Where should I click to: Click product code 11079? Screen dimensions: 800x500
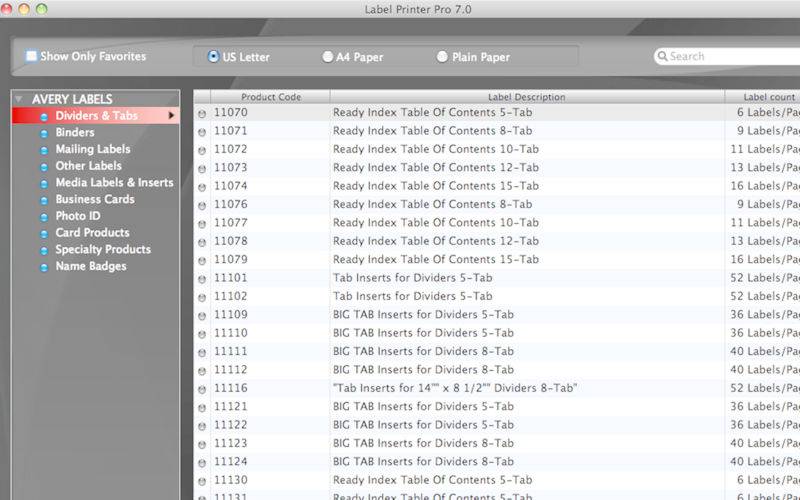[231, 259]
